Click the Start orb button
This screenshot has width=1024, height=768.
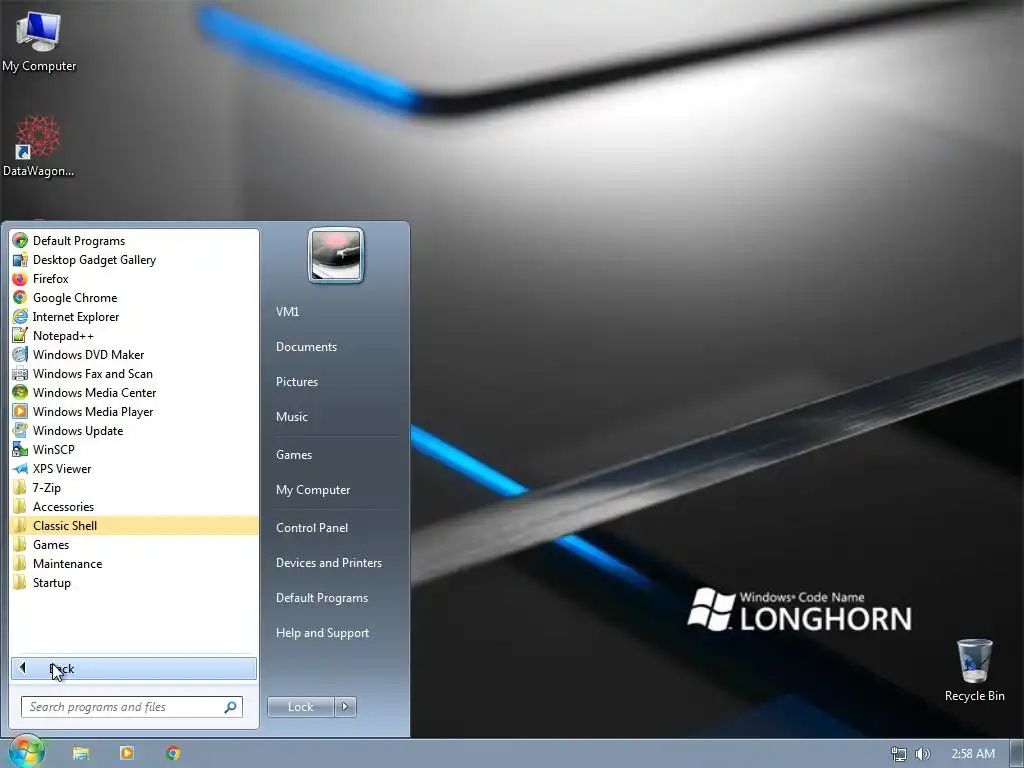click(27, 752)
